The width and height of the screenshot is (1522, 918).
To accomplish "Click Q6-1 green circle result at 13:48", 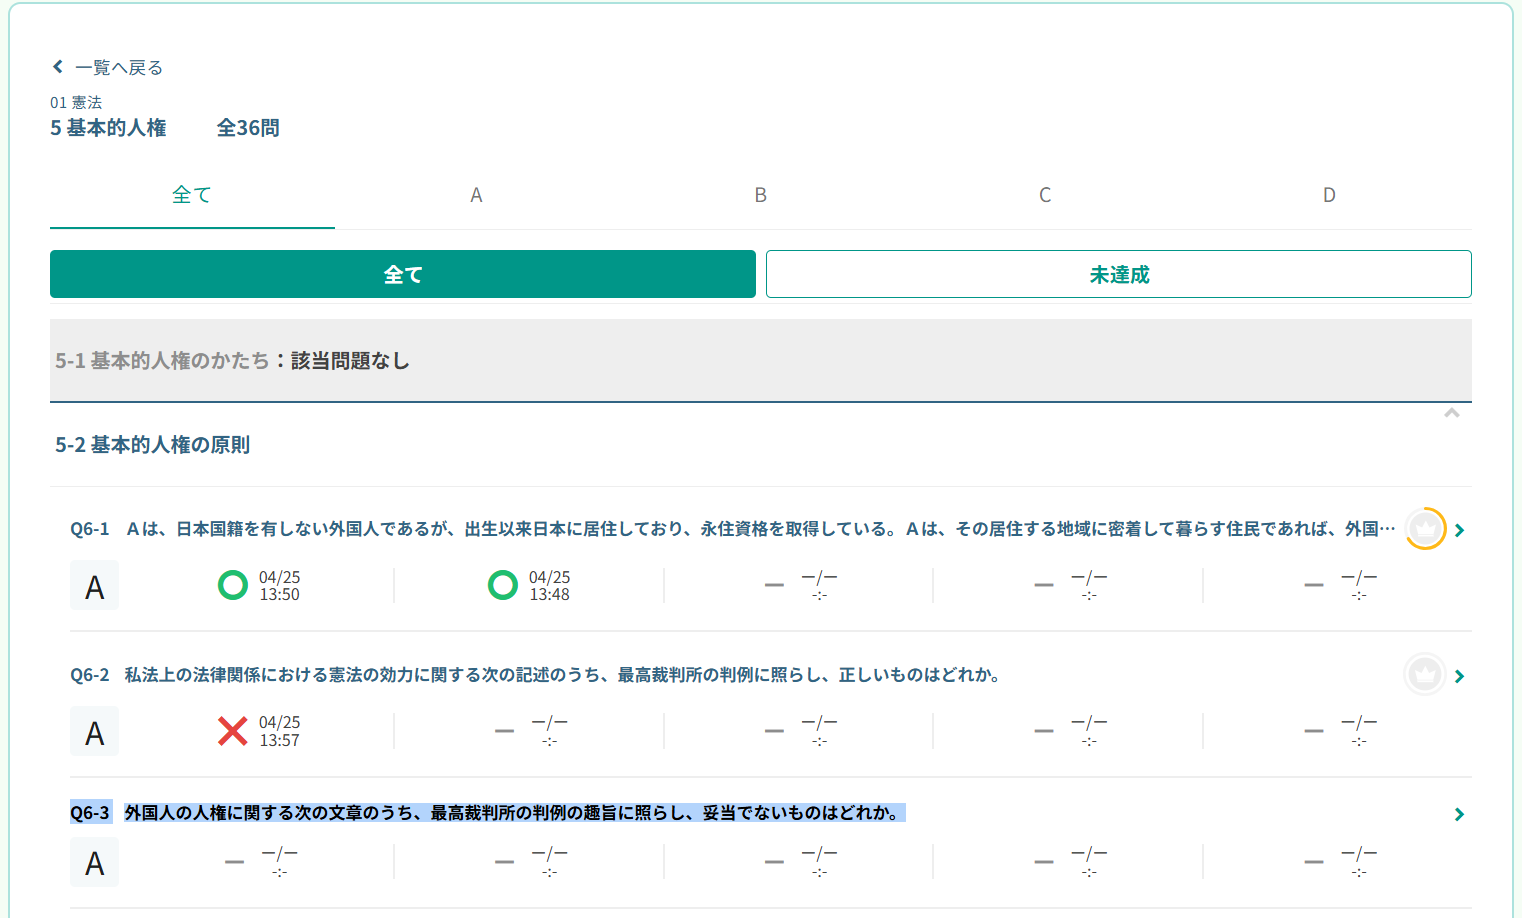I will point(502,585).
